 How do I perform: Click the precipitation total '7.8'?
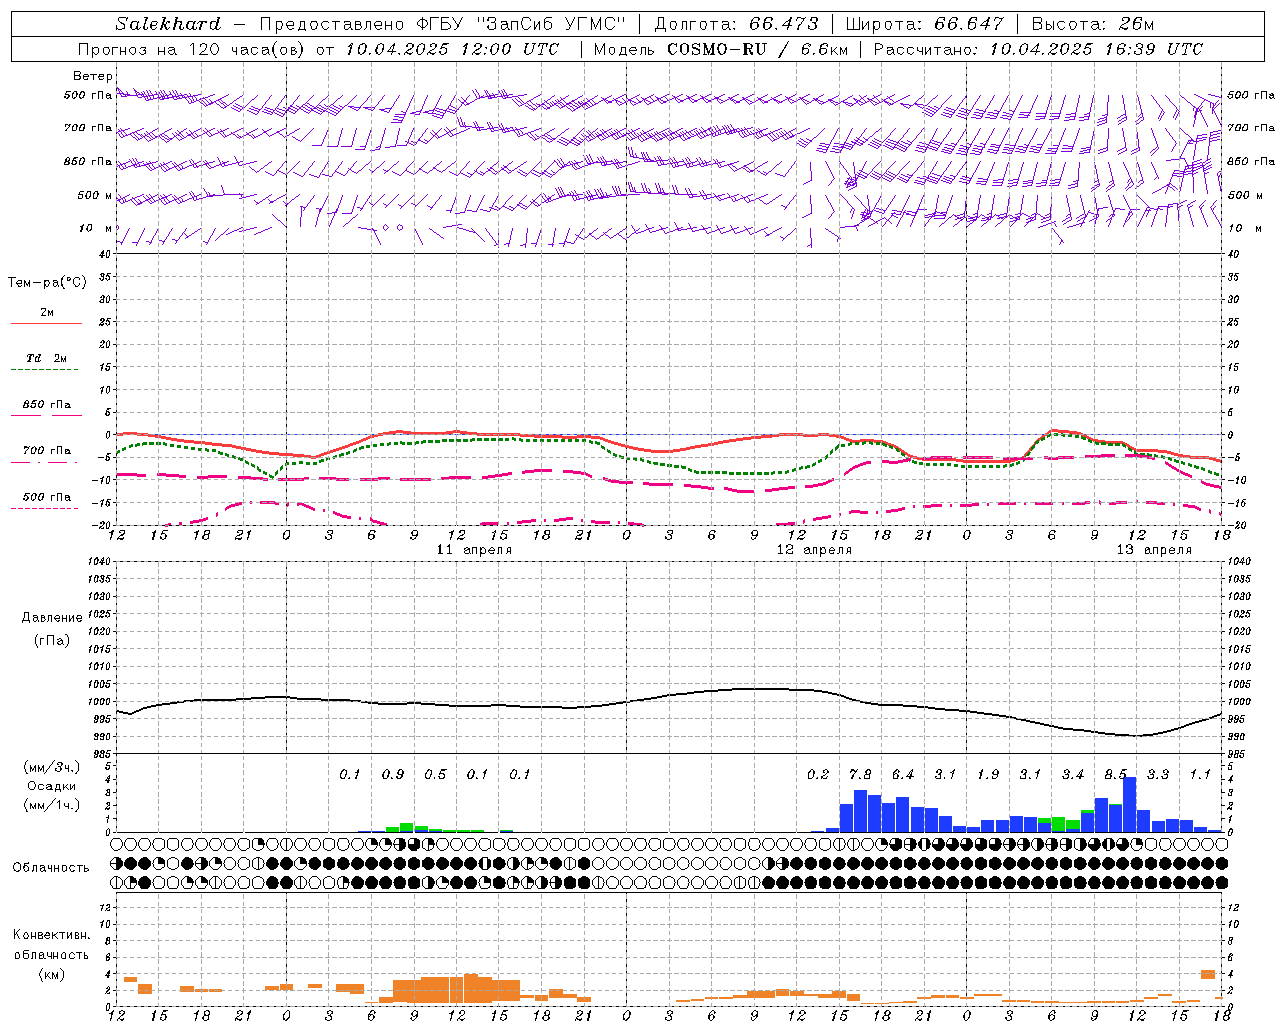pos(860,774)
